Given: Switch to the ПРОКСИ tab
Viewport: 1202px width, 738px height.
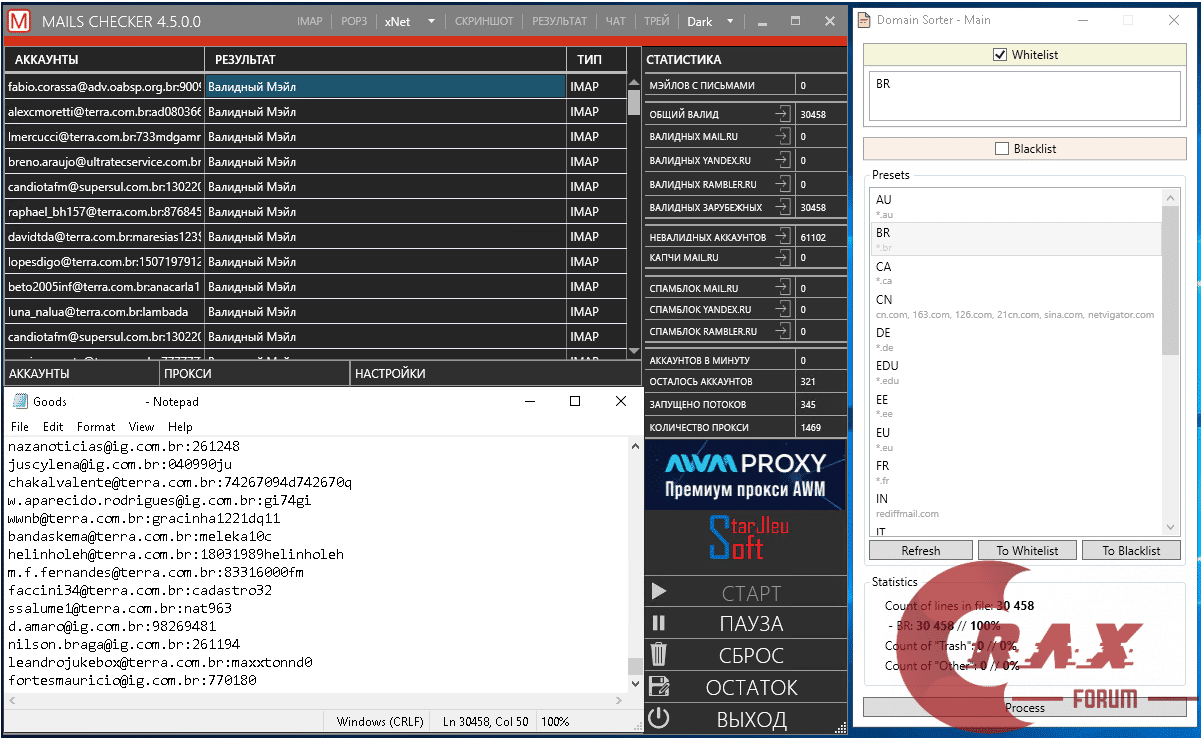Looking at the screenshot, I should tap(255, 373).
